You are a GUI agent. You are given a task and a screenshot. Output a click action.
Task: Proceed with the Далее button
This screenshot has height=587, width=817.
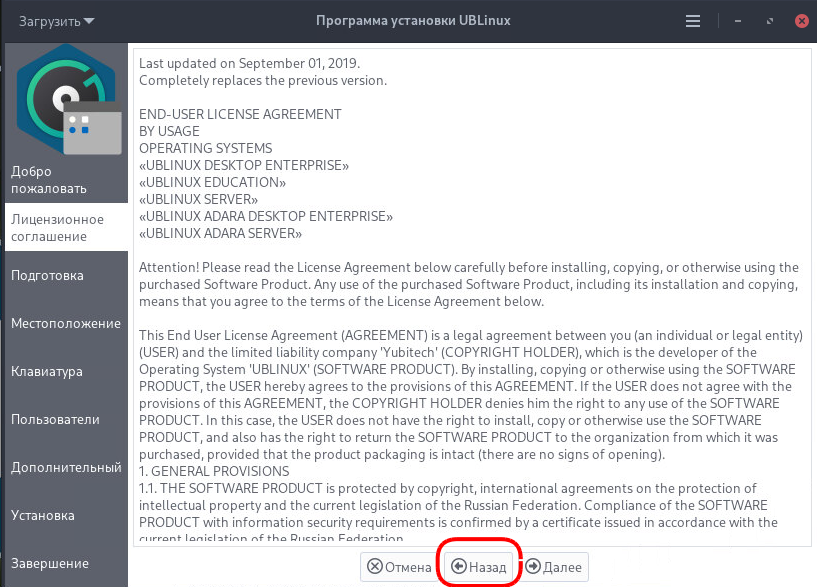pos(553,567)
